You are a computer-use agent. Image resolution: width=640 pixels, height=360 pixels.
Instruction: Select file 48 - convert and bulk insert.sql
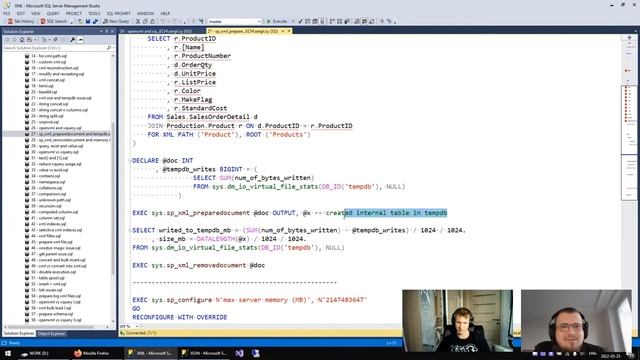55,260
